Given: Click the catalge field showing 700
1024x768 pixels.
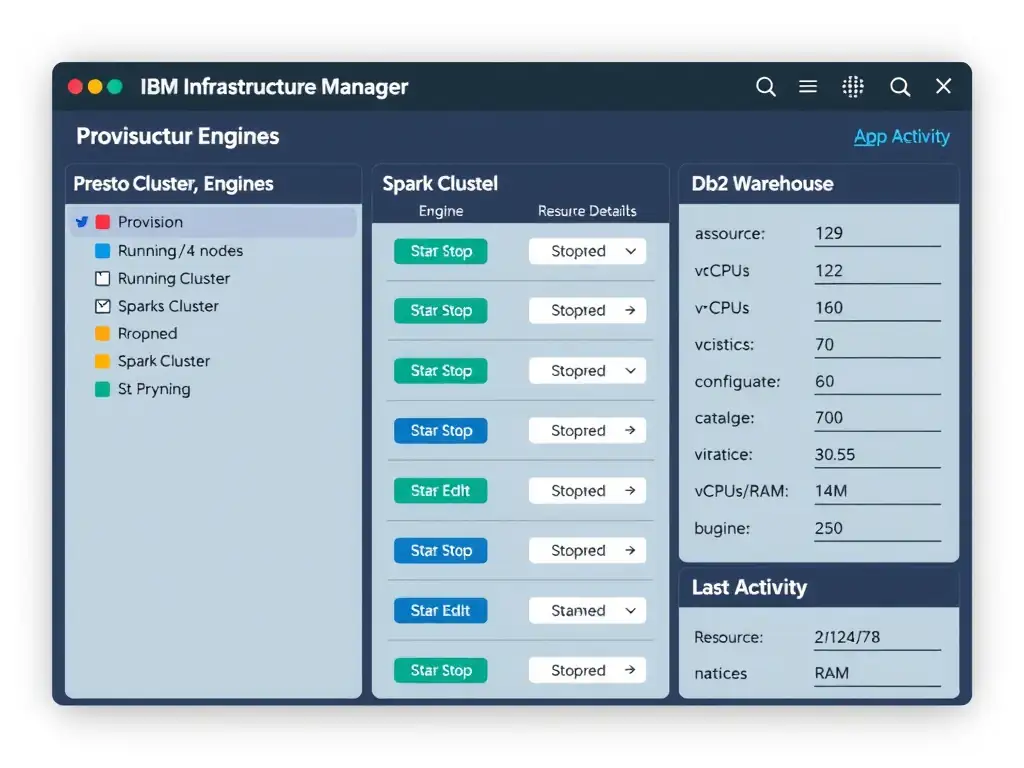Looking at the screenshot, I should pyautogui.click(x=877, y=418).
